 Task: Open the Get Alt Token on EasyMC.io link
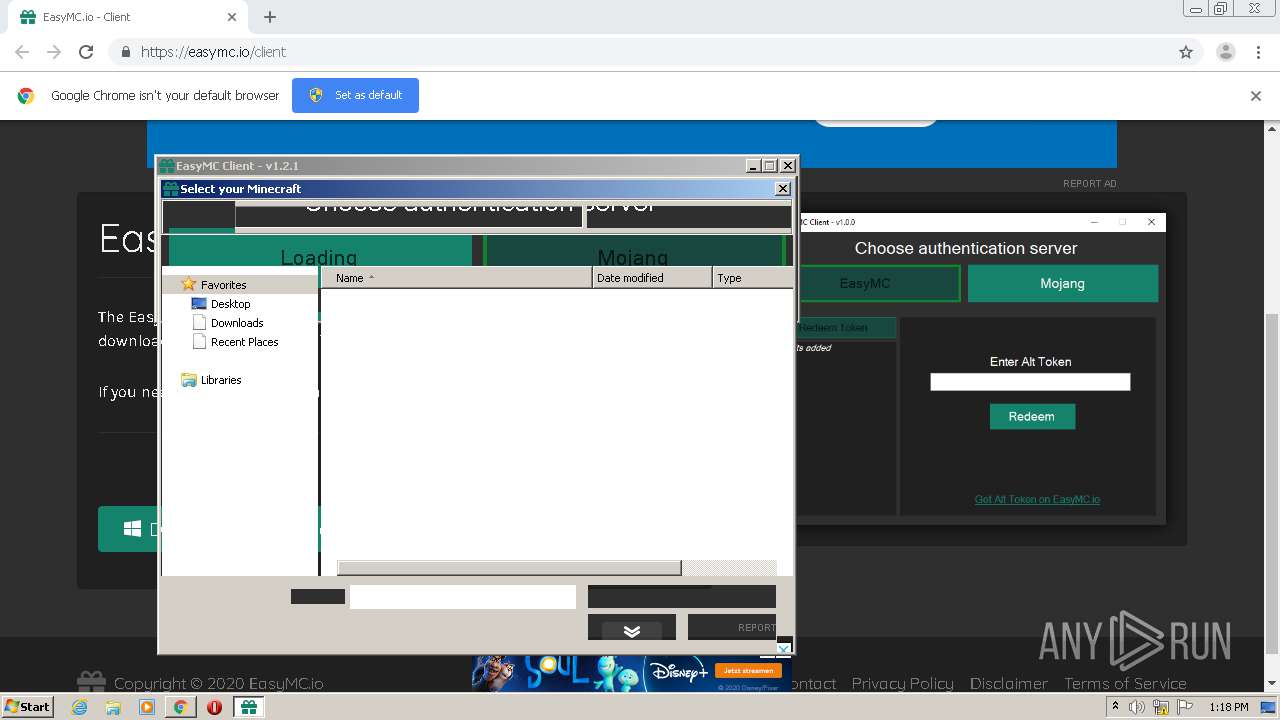1037,499
